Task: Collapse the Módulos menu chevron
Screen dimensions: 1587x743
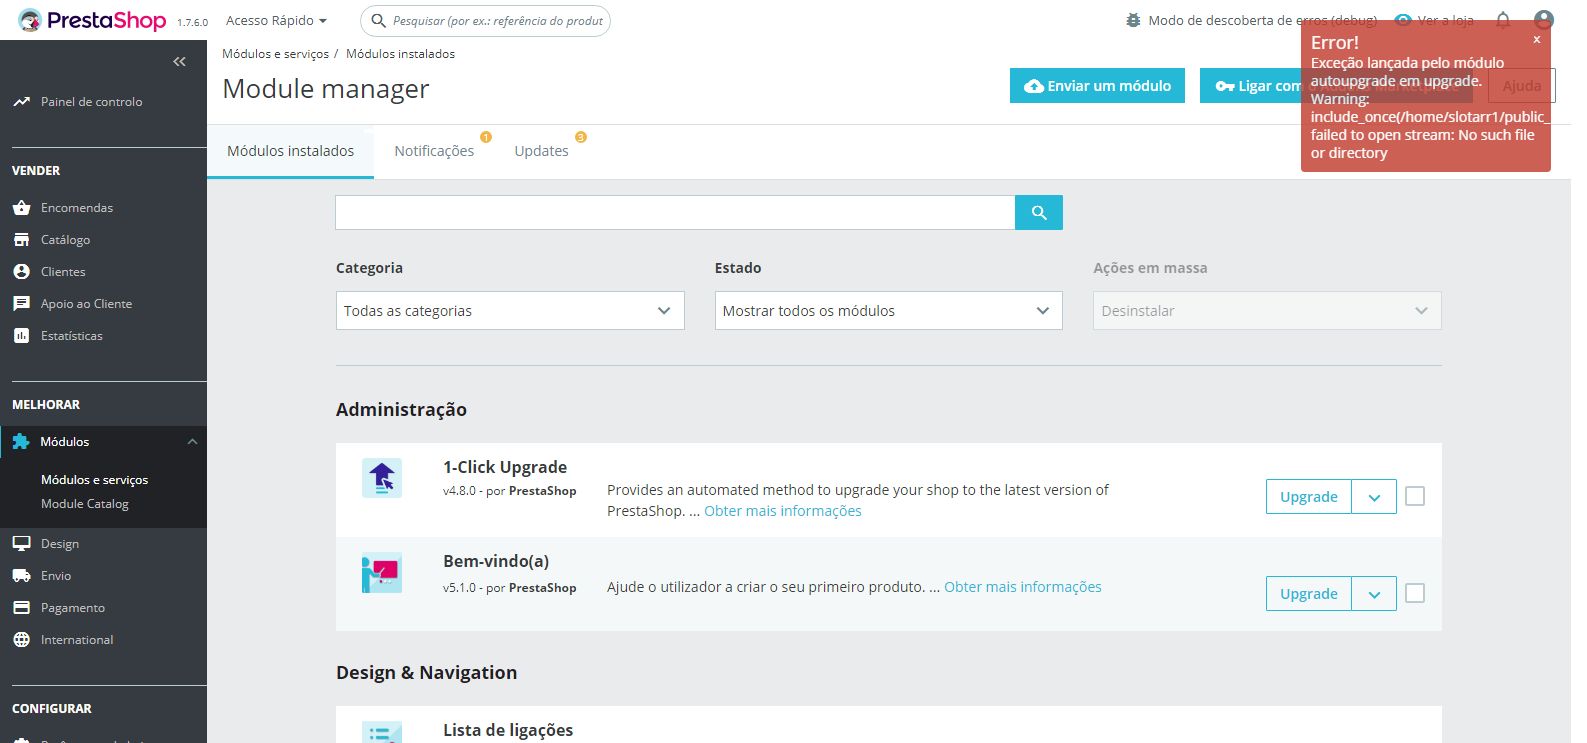Action: point(192,442)
